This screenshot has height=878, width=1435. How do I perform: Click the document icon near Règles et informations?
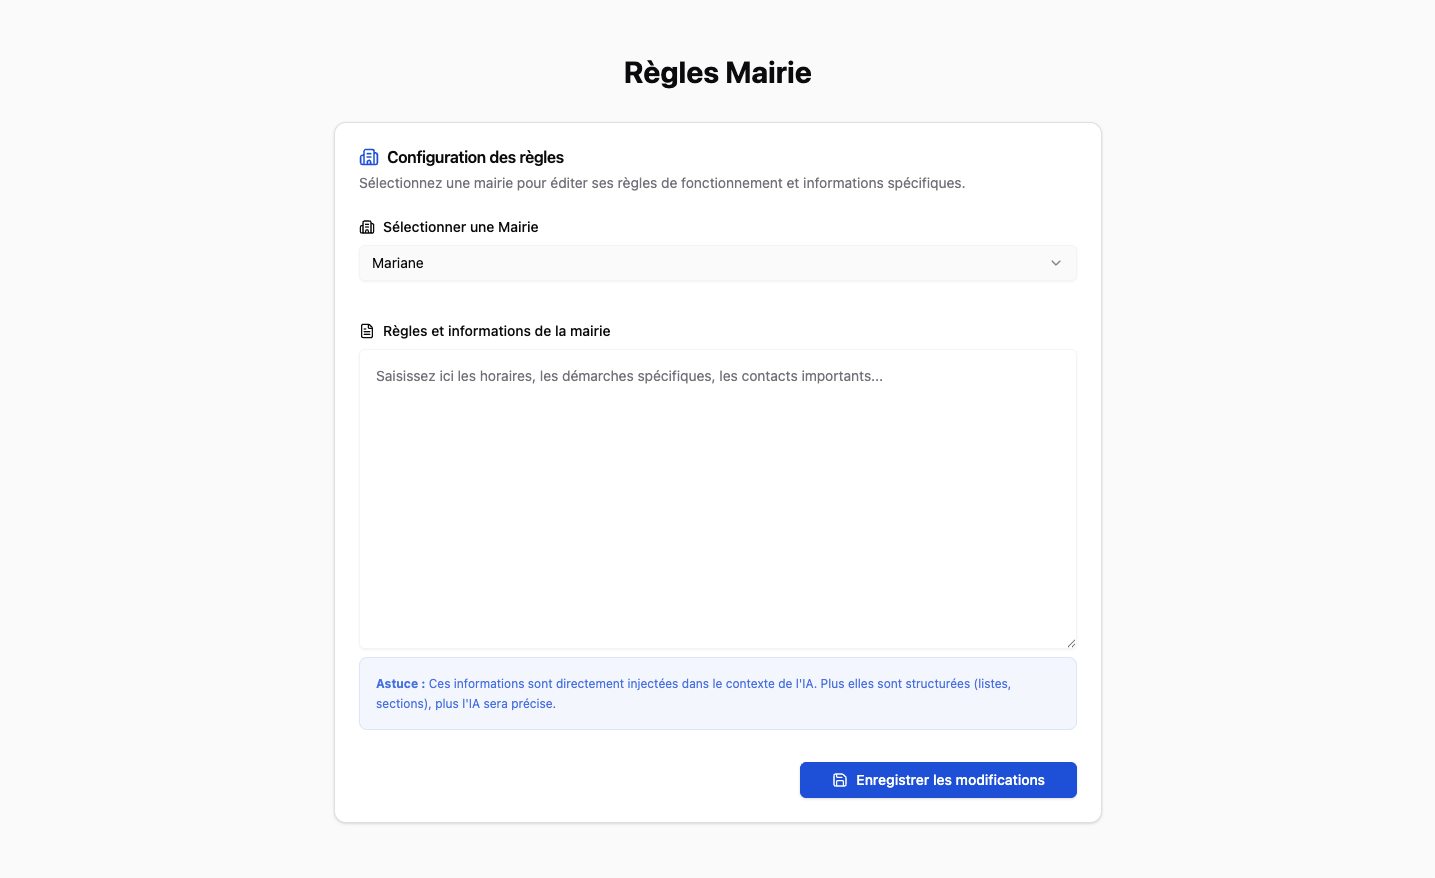point(366,330)
